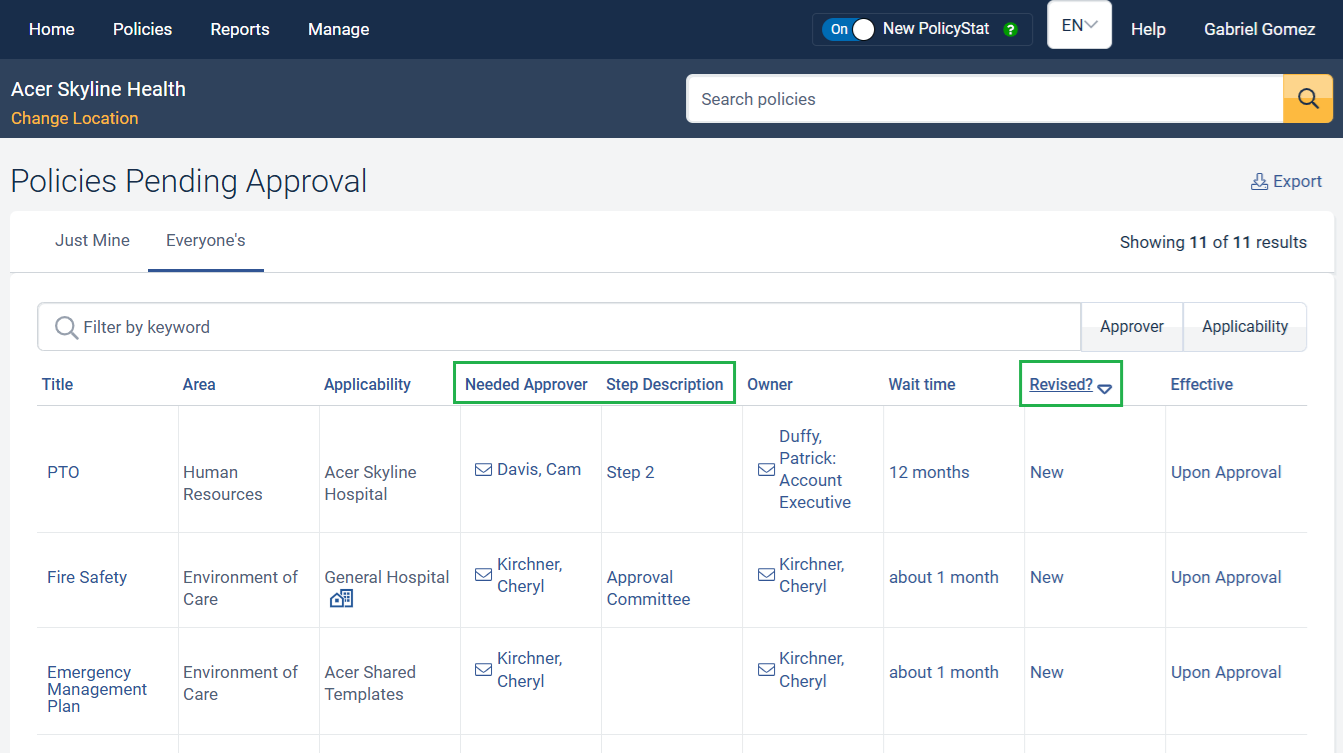1343x753 pixels.
Task: Click the orange search magnifier button
Action: [1308, 98]
